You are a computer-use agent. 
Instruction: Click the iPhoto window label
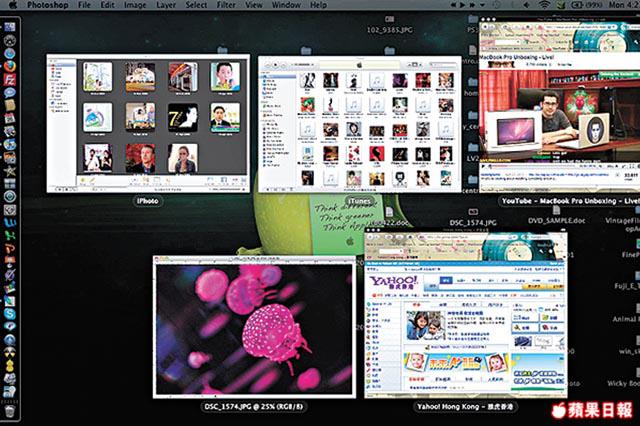(x=148, y=201)
